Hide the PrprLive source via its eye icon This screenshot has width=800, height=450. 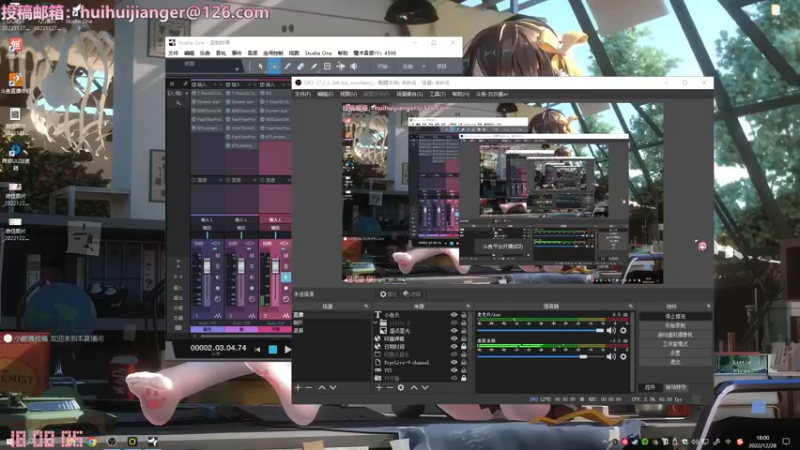tap(454, 362)
